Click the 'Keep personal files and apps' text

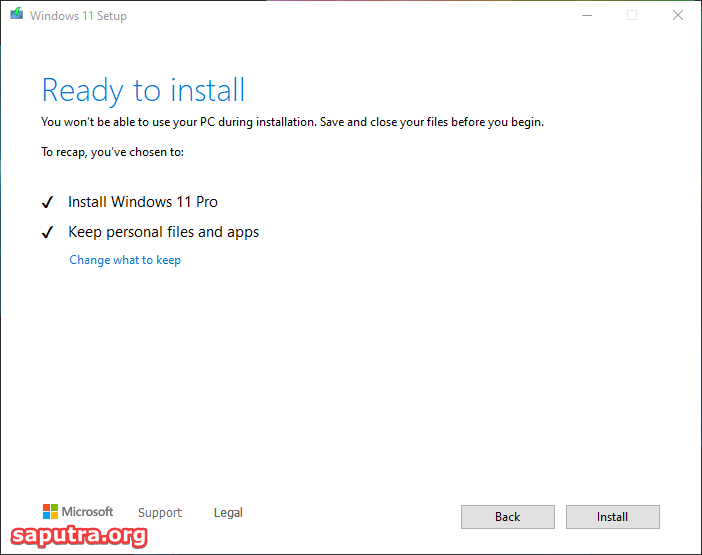tap(163, 232)
